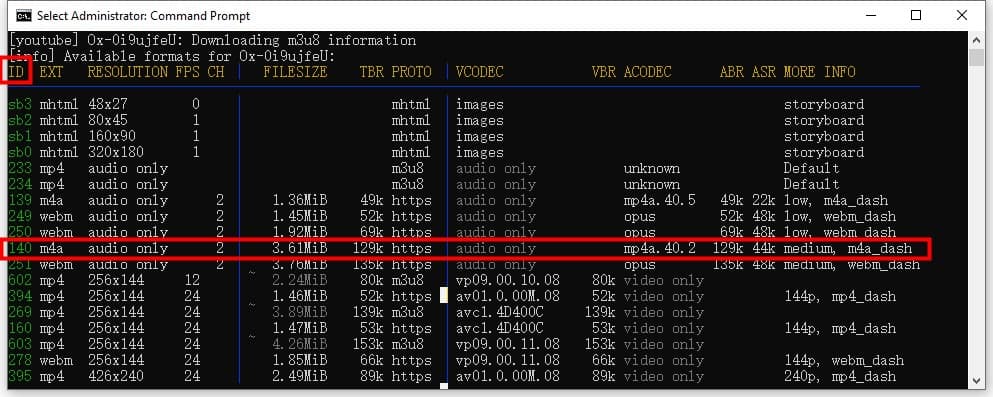
Task: Click format ID 139
Action: 20,200
